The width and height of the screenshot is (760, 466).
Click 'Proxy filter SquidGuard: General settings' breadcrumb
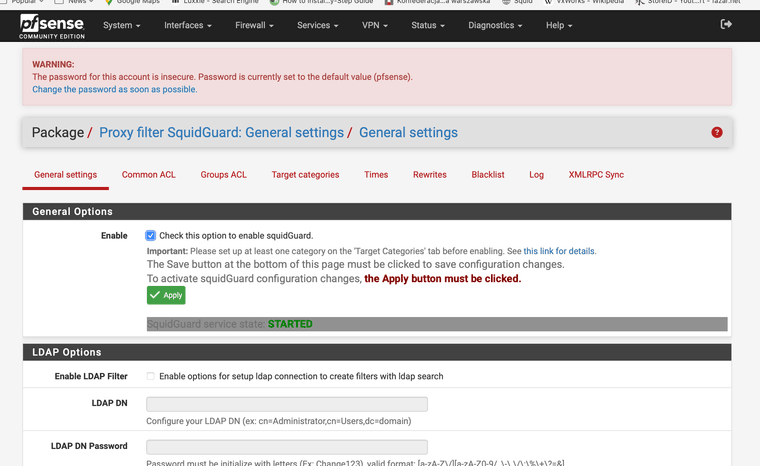[222, 132]
